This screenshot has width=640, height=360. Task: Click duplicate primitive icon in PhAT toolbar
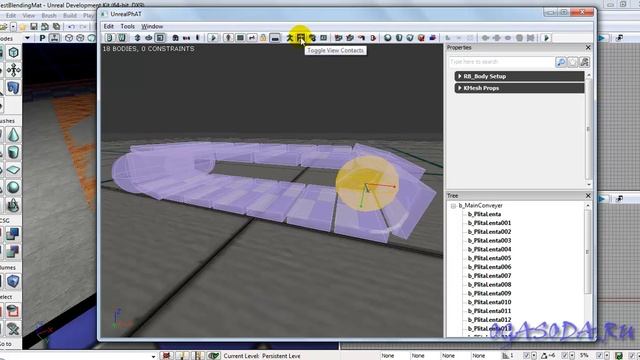(x=433, y=38)
